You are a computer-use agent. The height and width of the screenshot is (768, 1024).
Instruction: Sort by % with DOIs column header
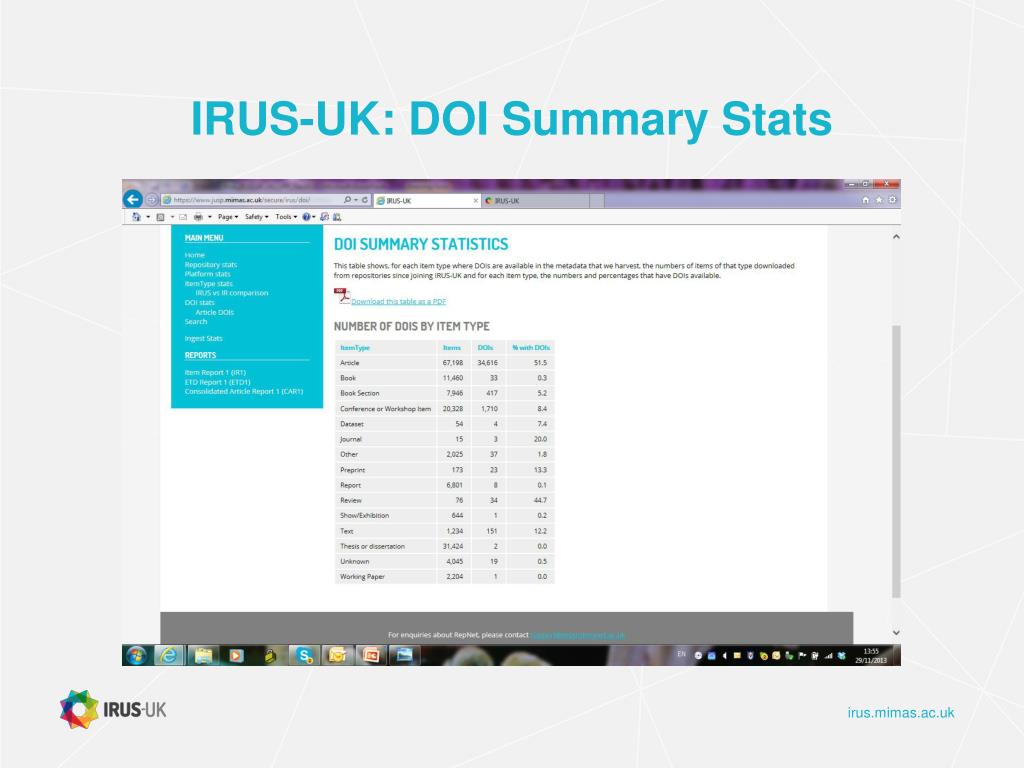531,347
